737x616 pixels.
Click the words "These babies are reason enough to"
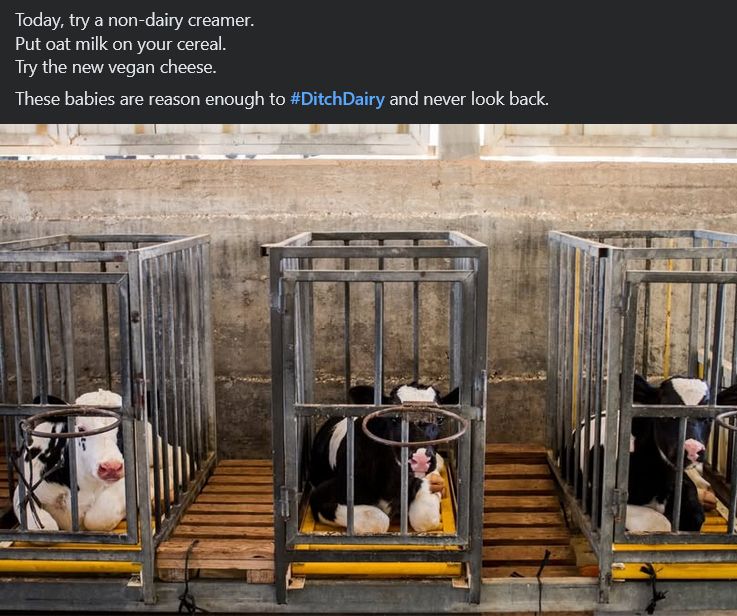[150, 99]
